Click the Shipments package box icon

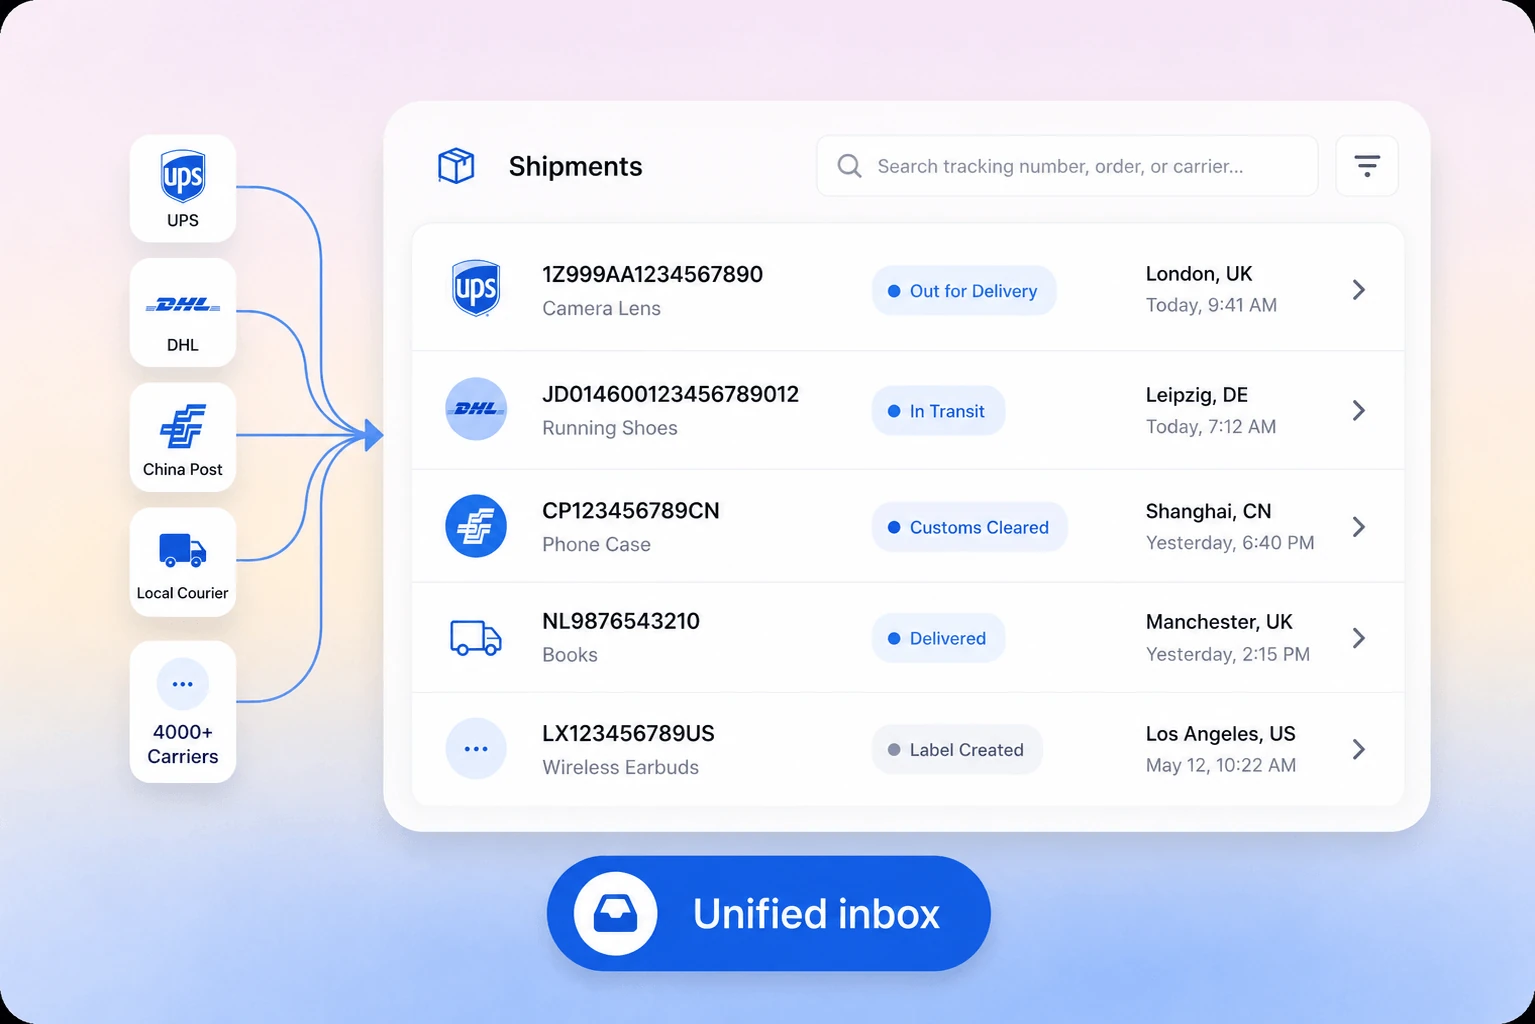[456, 166]
